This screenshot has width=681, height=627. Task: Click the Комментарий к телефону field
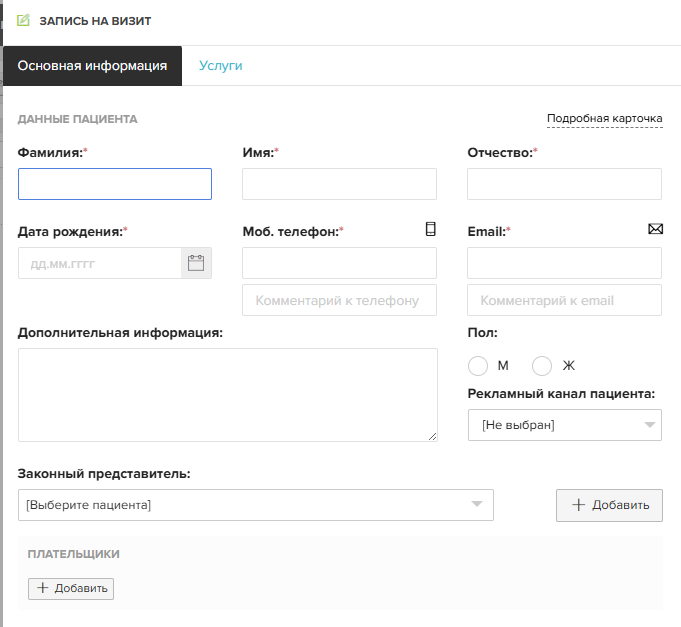(339, 300)
